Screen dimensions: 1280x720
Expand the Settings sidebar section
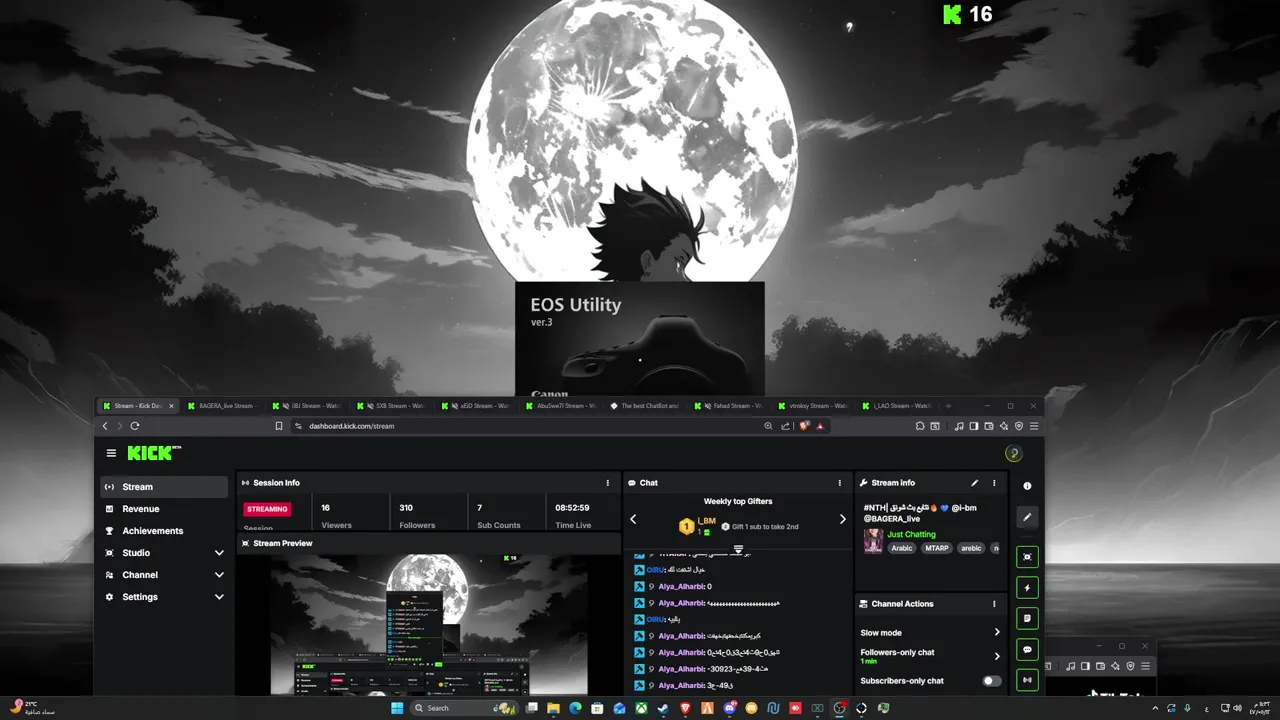click(x=165, y=597)
